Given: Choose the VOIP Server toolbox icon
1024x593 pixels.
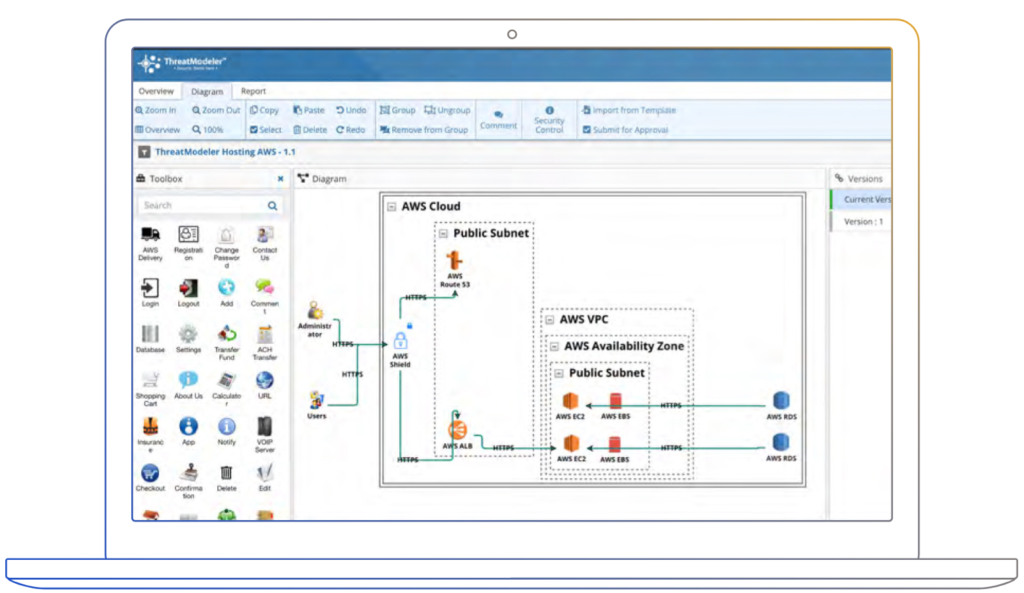Looking at the screenshot, I should (x=264, y=426).
